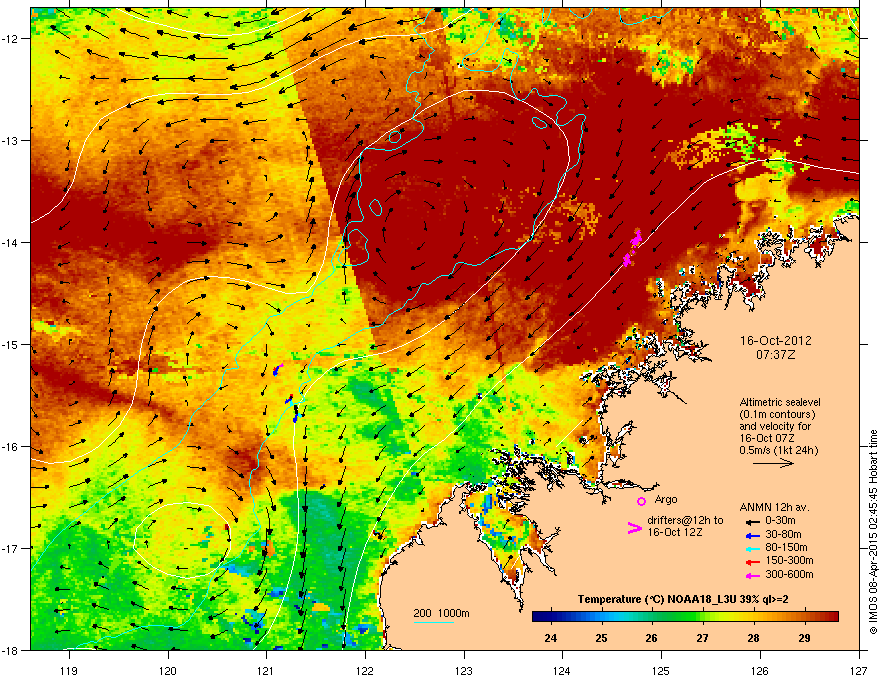Click the Argo legend label
This screenshot has width=880, height=680.
[666, 499]
